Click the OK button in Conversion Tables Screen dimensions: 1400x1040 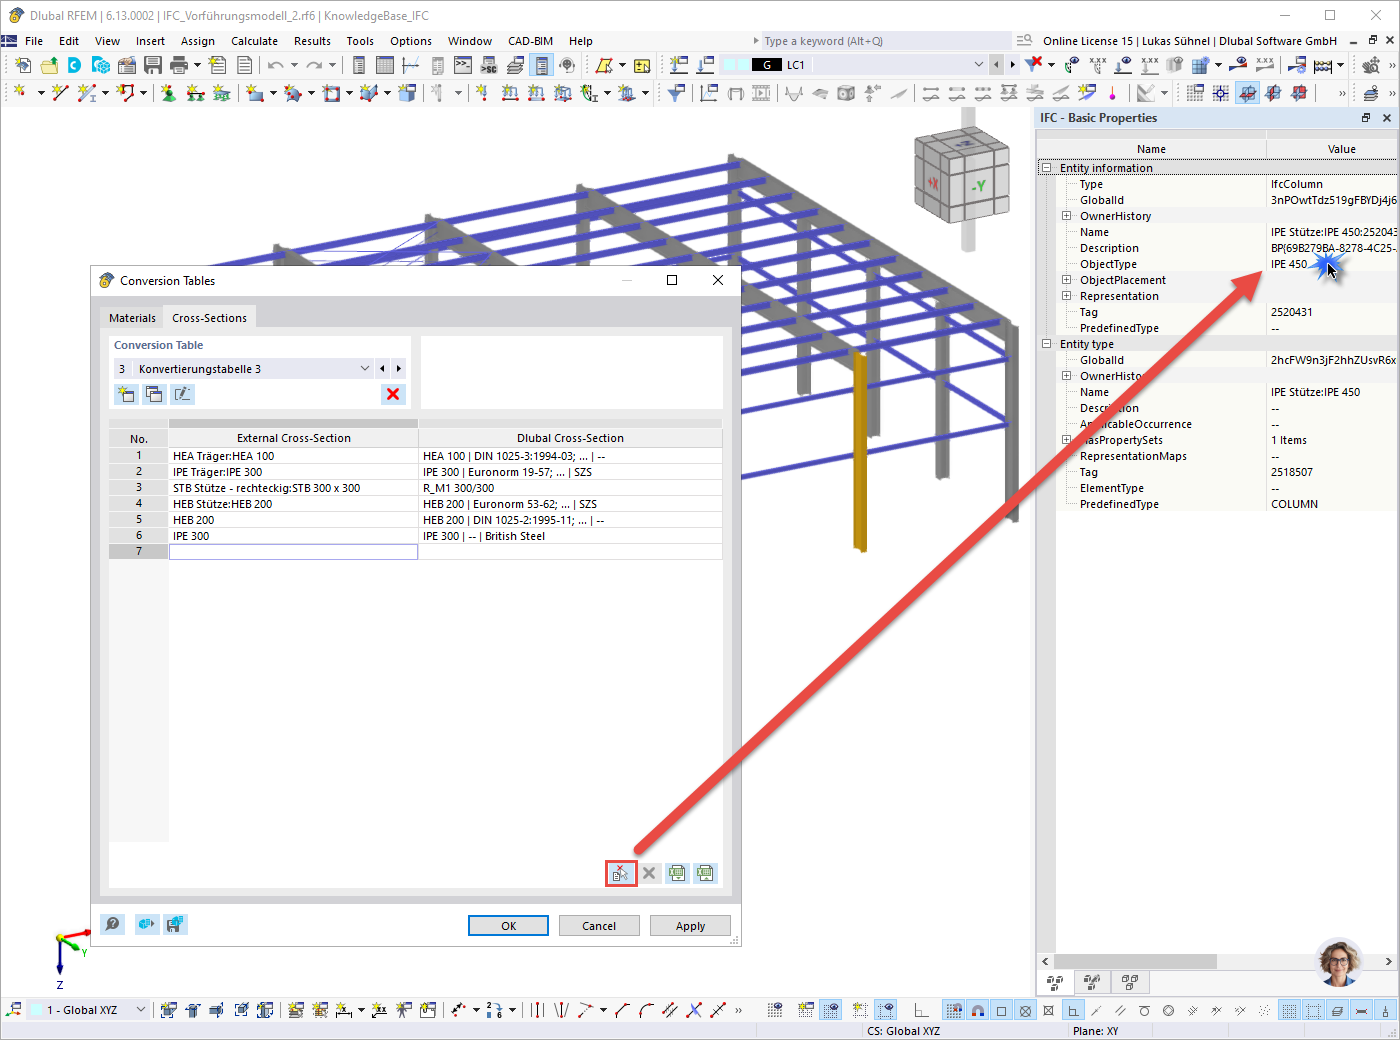[508, 926]
